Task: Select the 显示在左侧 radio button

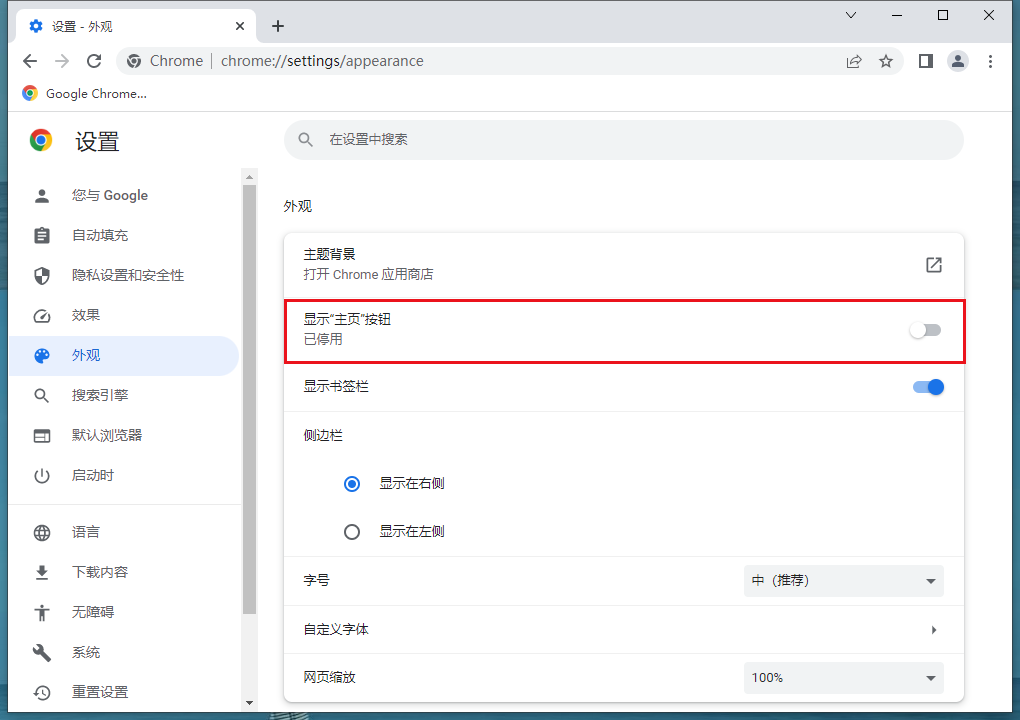Action: [352, 532]
